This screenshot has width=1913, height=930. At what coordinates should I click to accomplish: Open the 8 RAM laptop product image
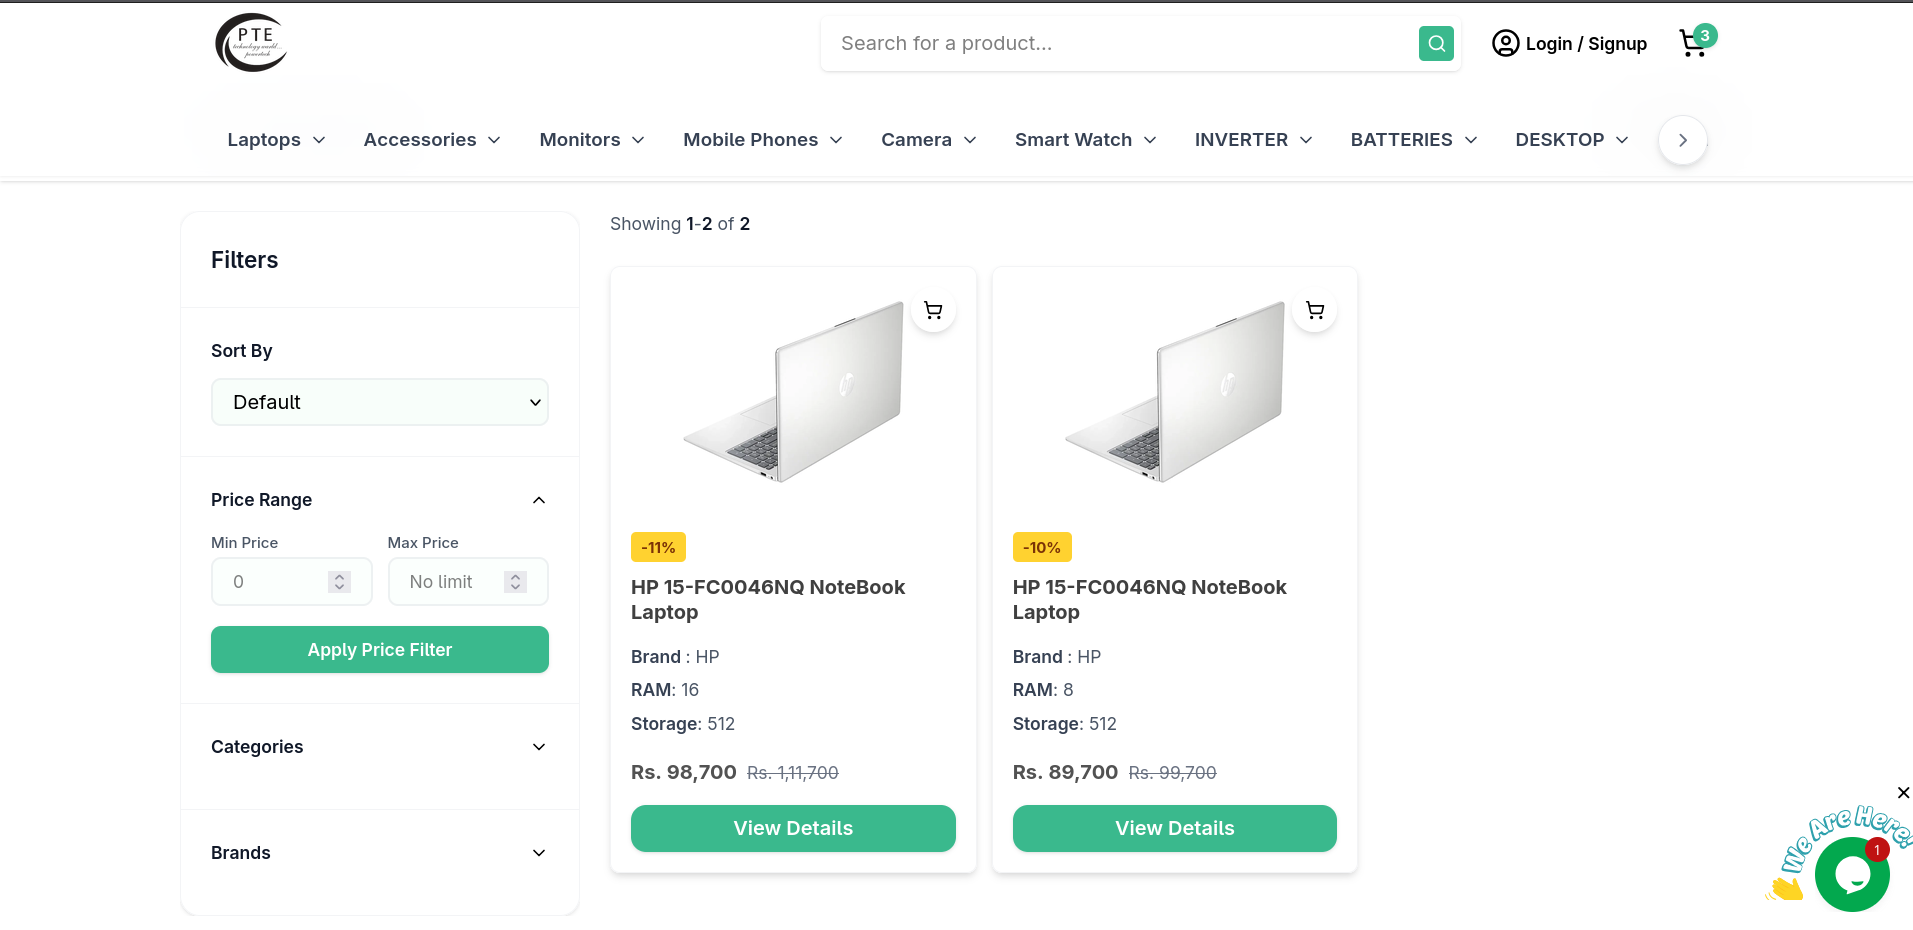click(1176, 392)
